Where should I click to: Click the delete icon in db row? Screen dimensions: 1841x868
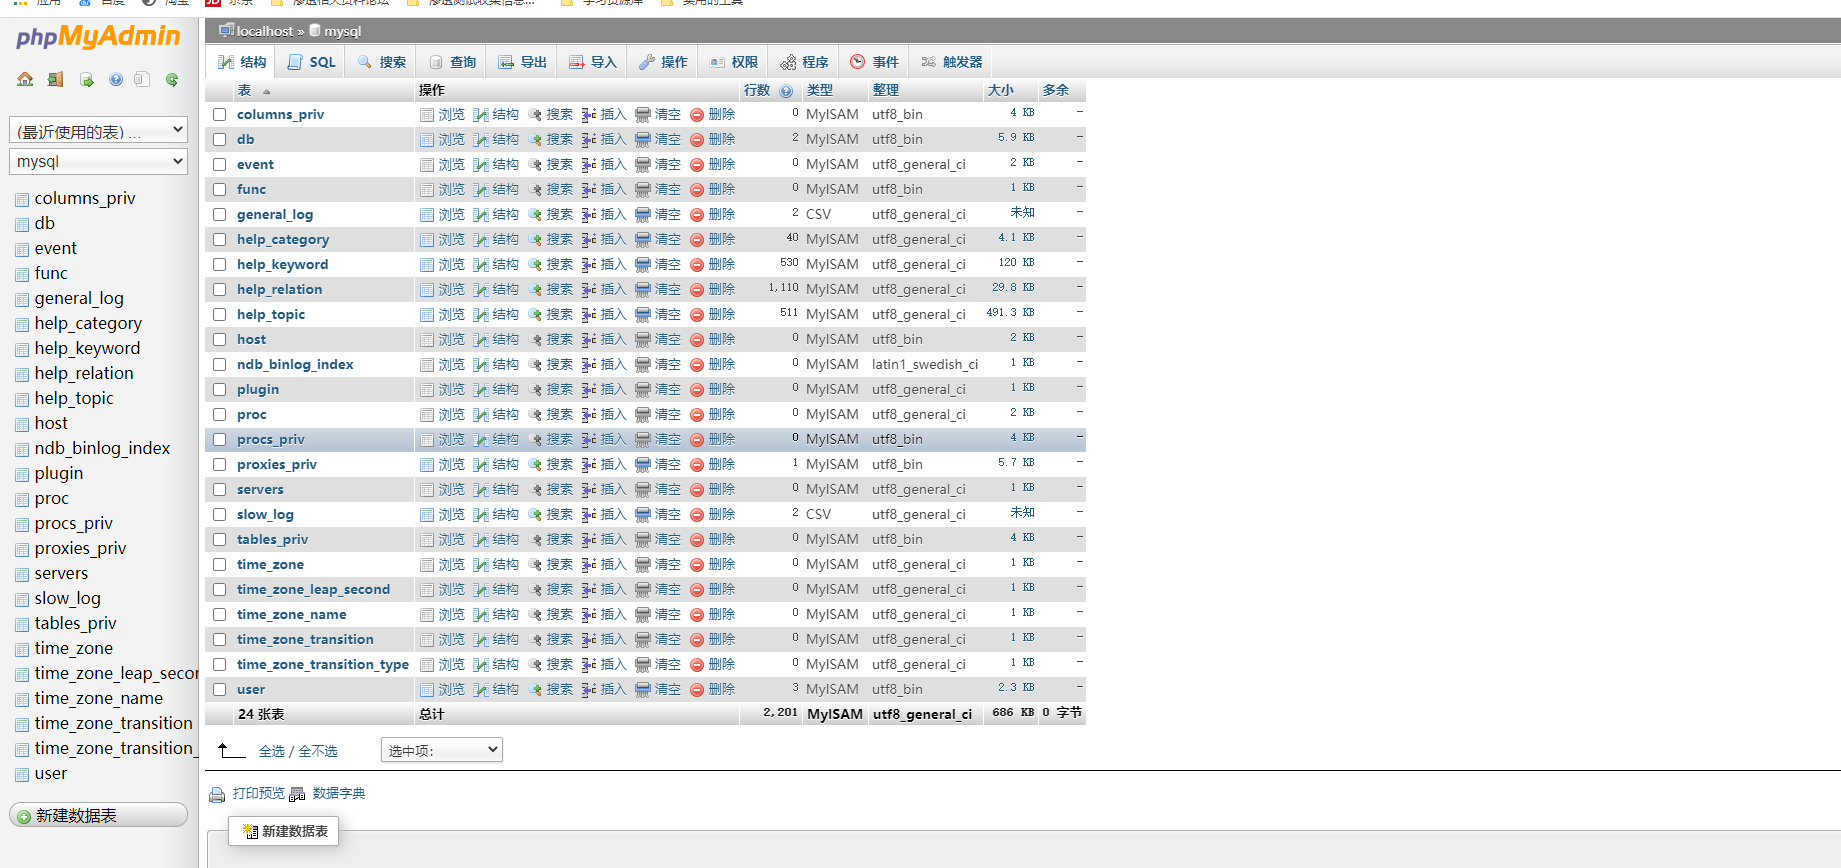[697, 140]
